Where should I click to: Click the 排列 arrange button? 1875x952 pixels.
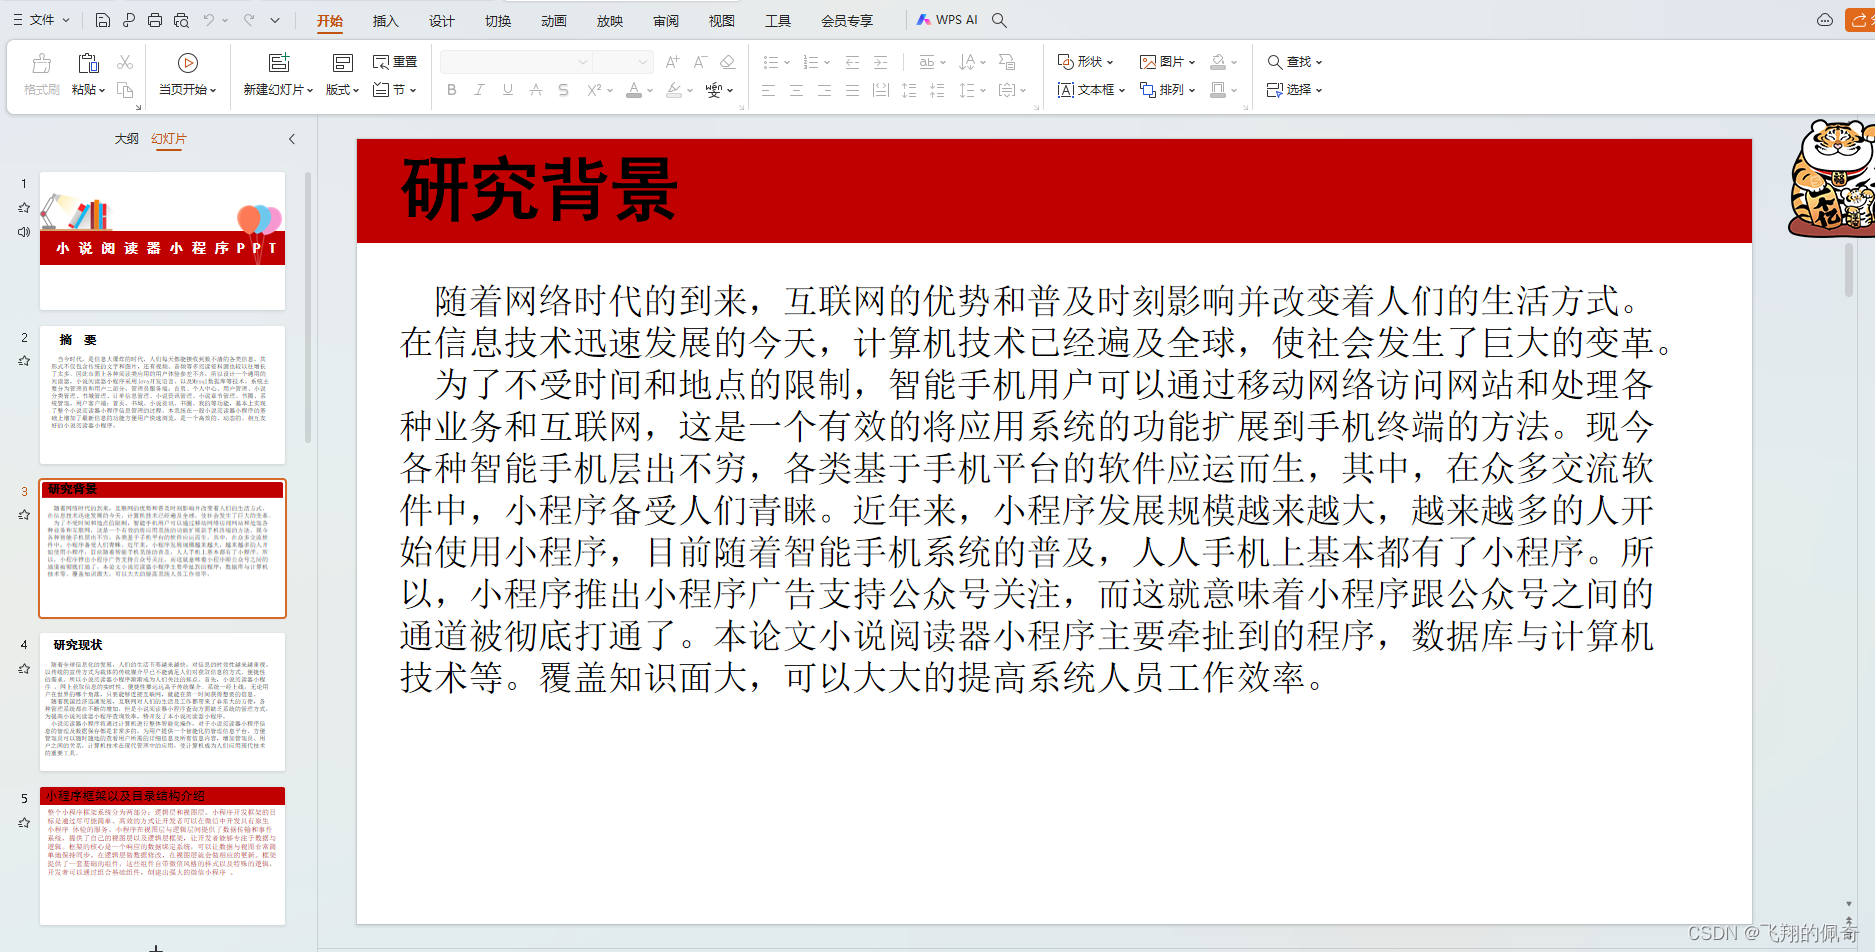point(1168,90)
